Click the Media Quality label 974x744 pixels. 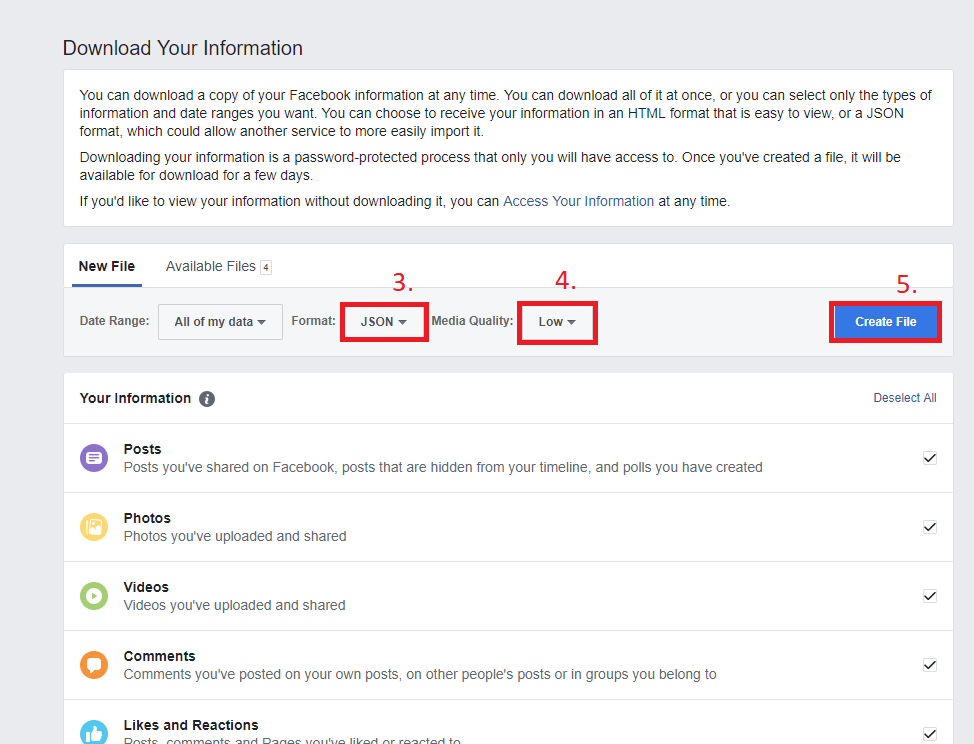(472, 320)
